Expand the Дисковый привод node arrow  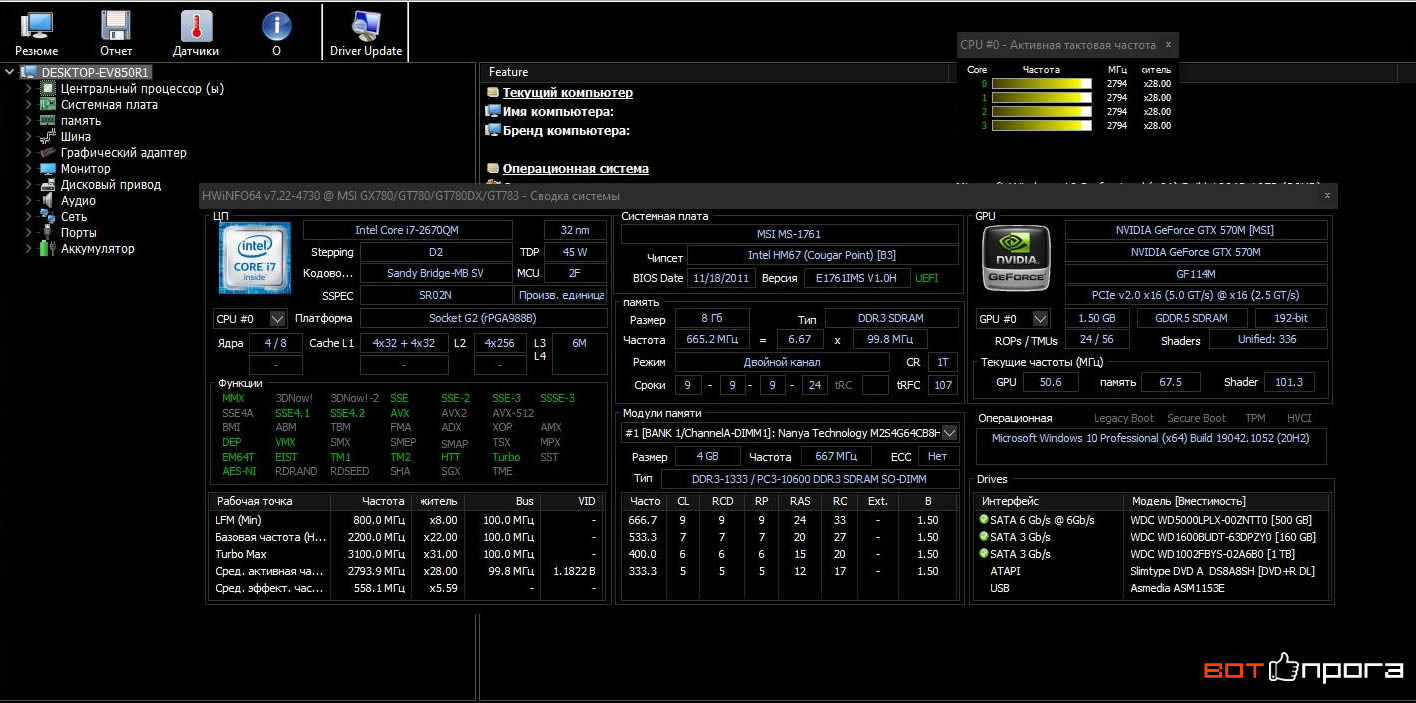(29, 184)
